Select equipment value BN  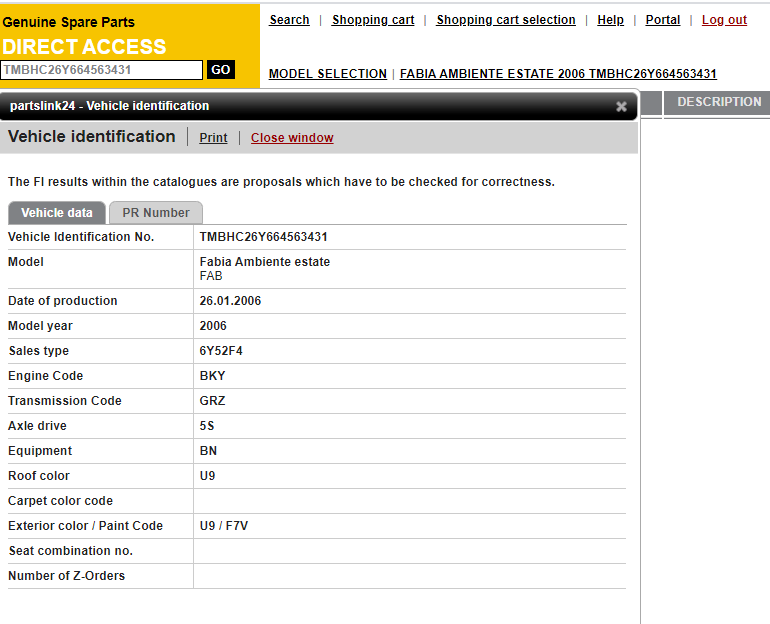coord(208,451)
